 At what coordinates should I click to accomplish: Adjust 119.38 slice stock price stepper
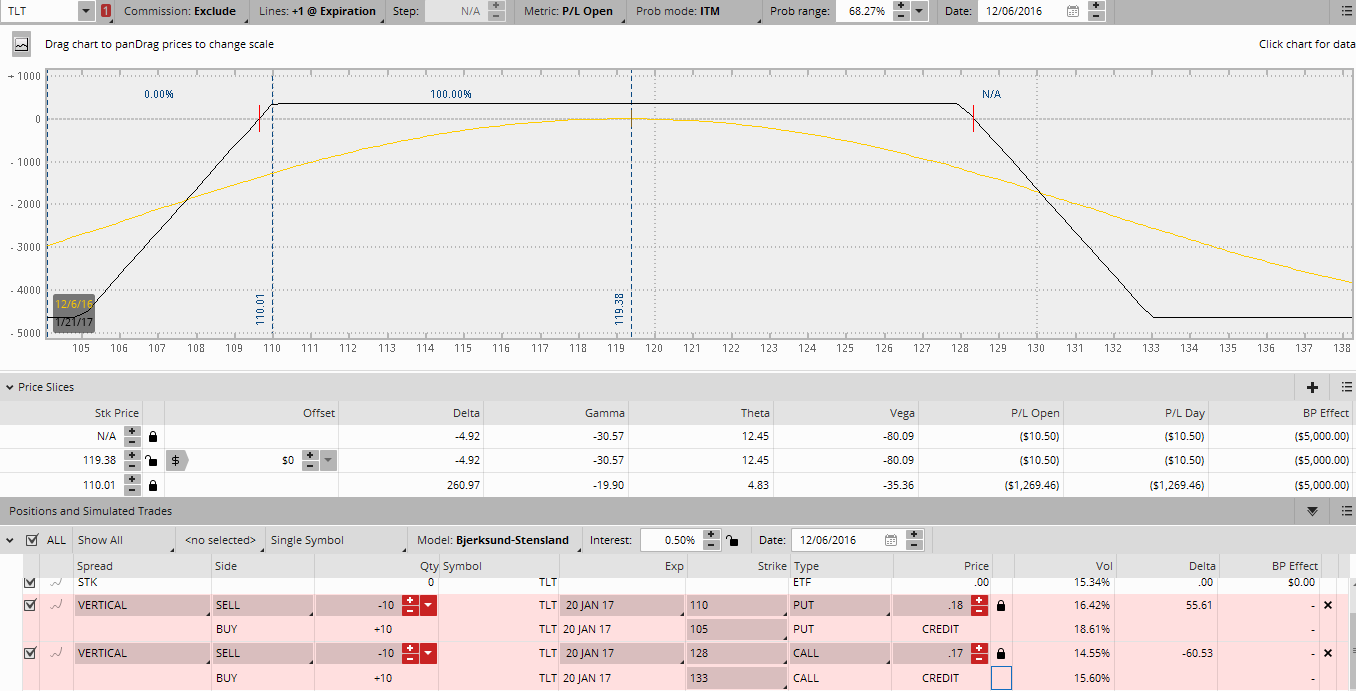(133, 460)
